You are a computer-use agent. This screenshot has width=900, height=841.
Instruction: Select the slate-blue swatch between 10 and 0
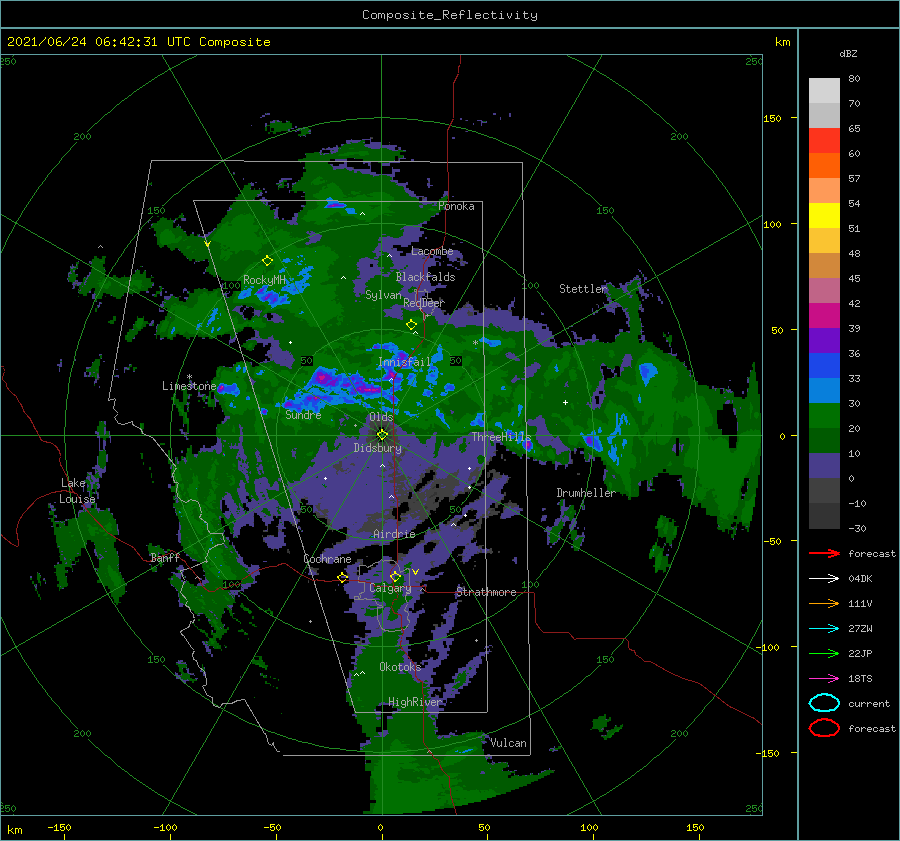[824, 466]
